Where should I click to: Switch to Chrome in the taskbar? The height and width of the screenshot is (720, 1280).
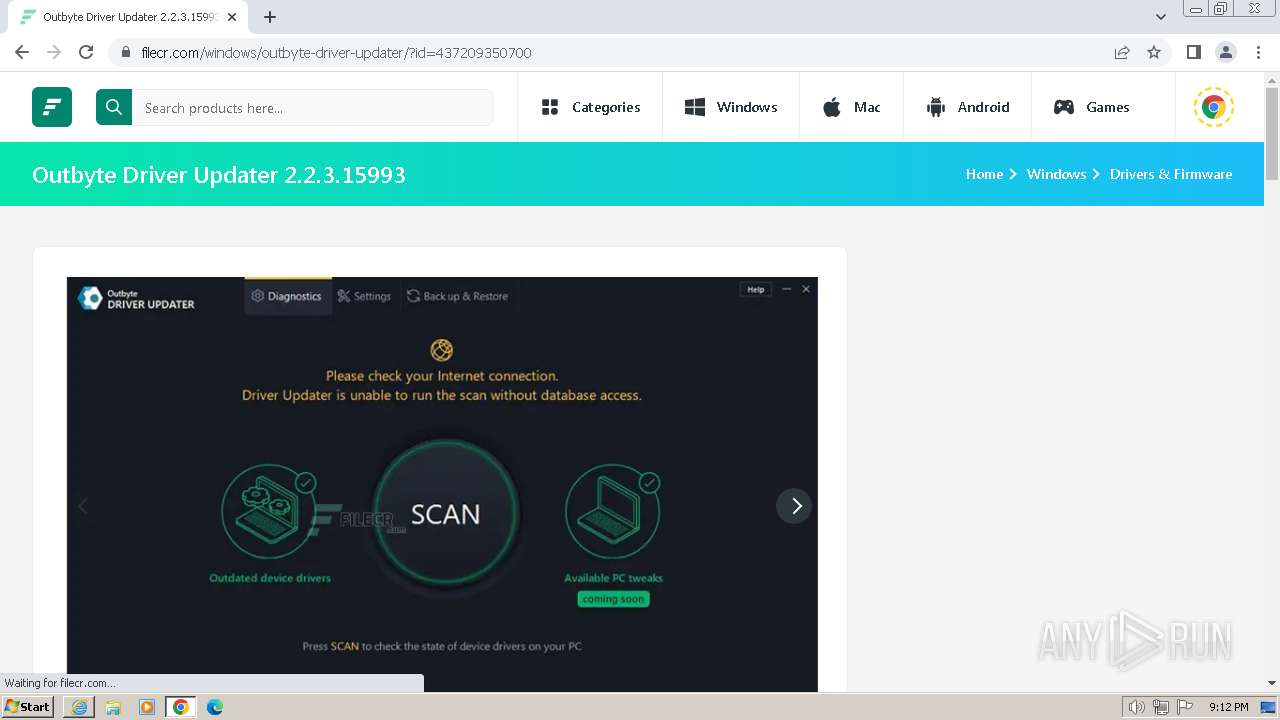click(x=181, y=707)
